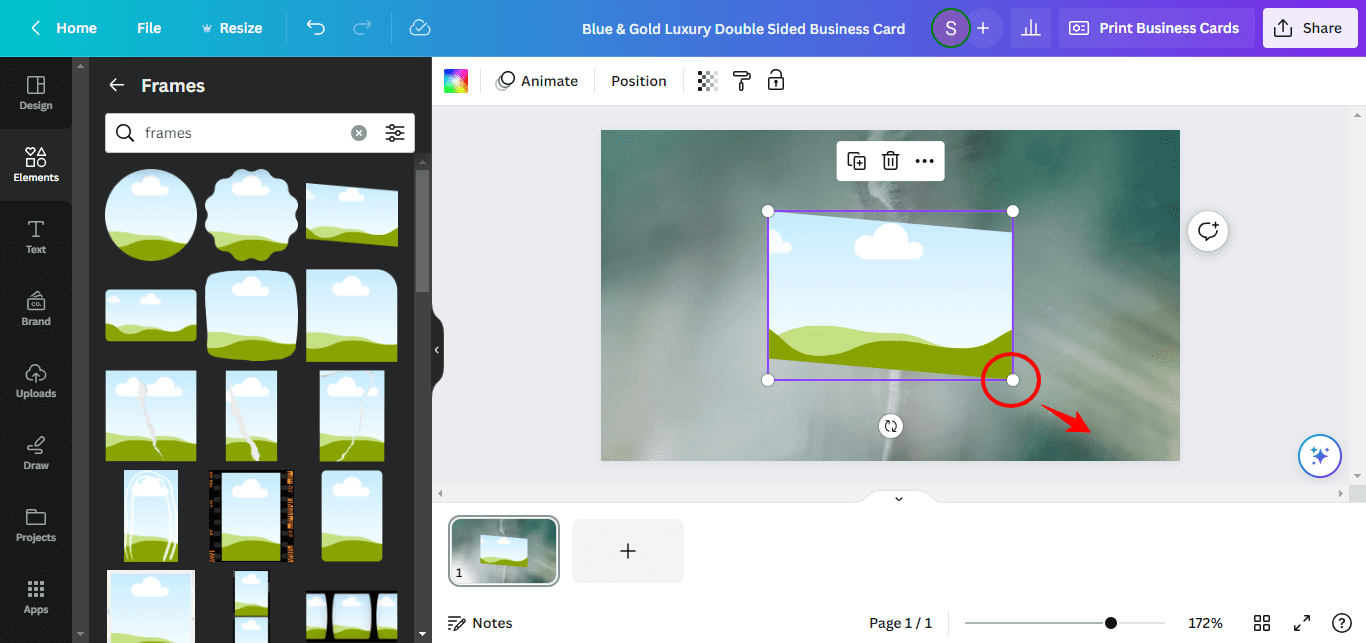
Task: Copy style using the paint roller icon
Action: coord(741,80)
